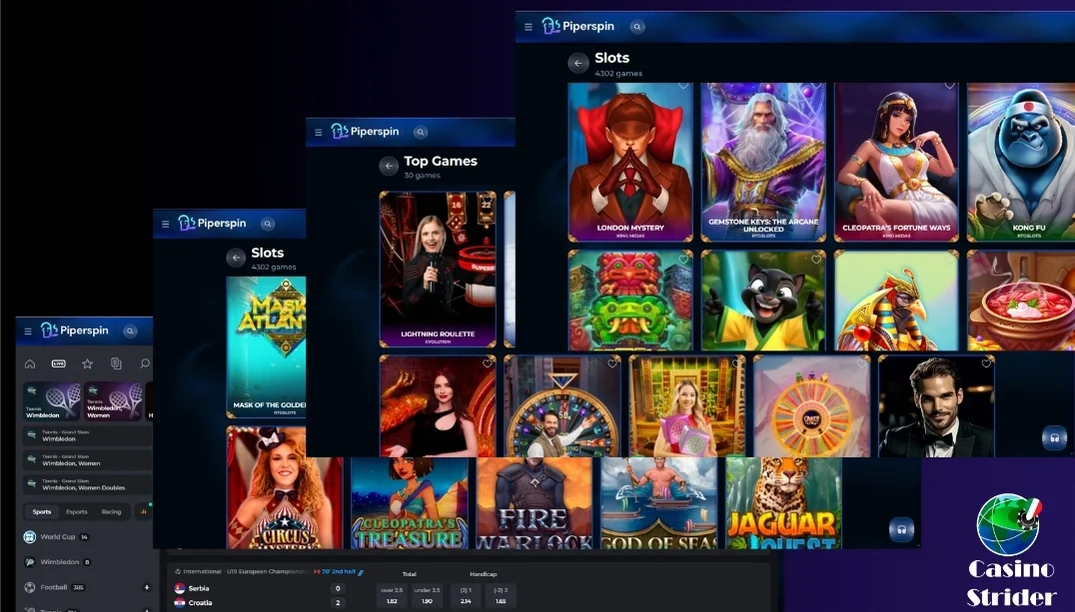Open hamburger menu in sportsbook window

[28, 331]
